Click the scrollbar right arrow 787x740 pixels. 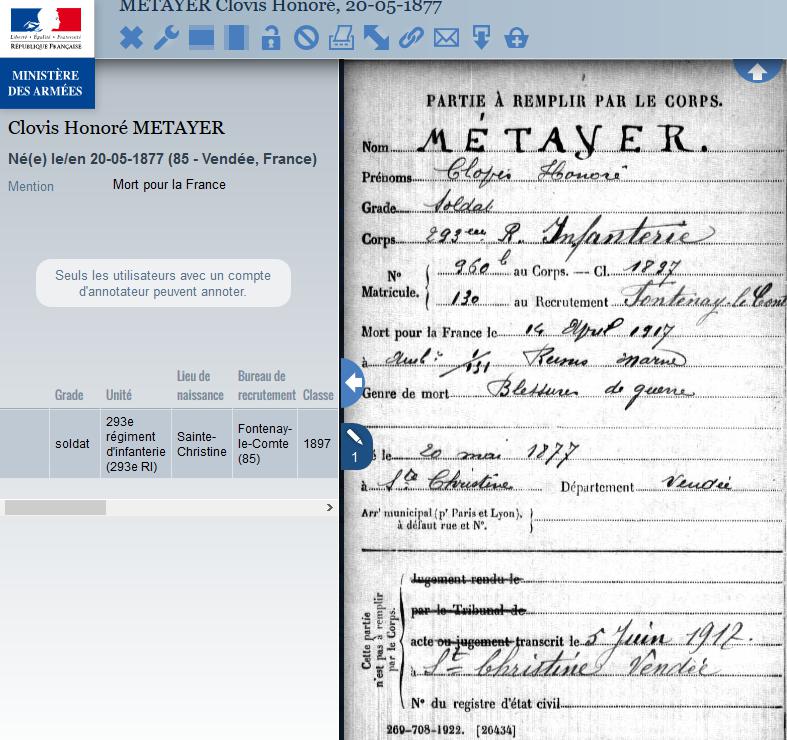coord(330,508)
